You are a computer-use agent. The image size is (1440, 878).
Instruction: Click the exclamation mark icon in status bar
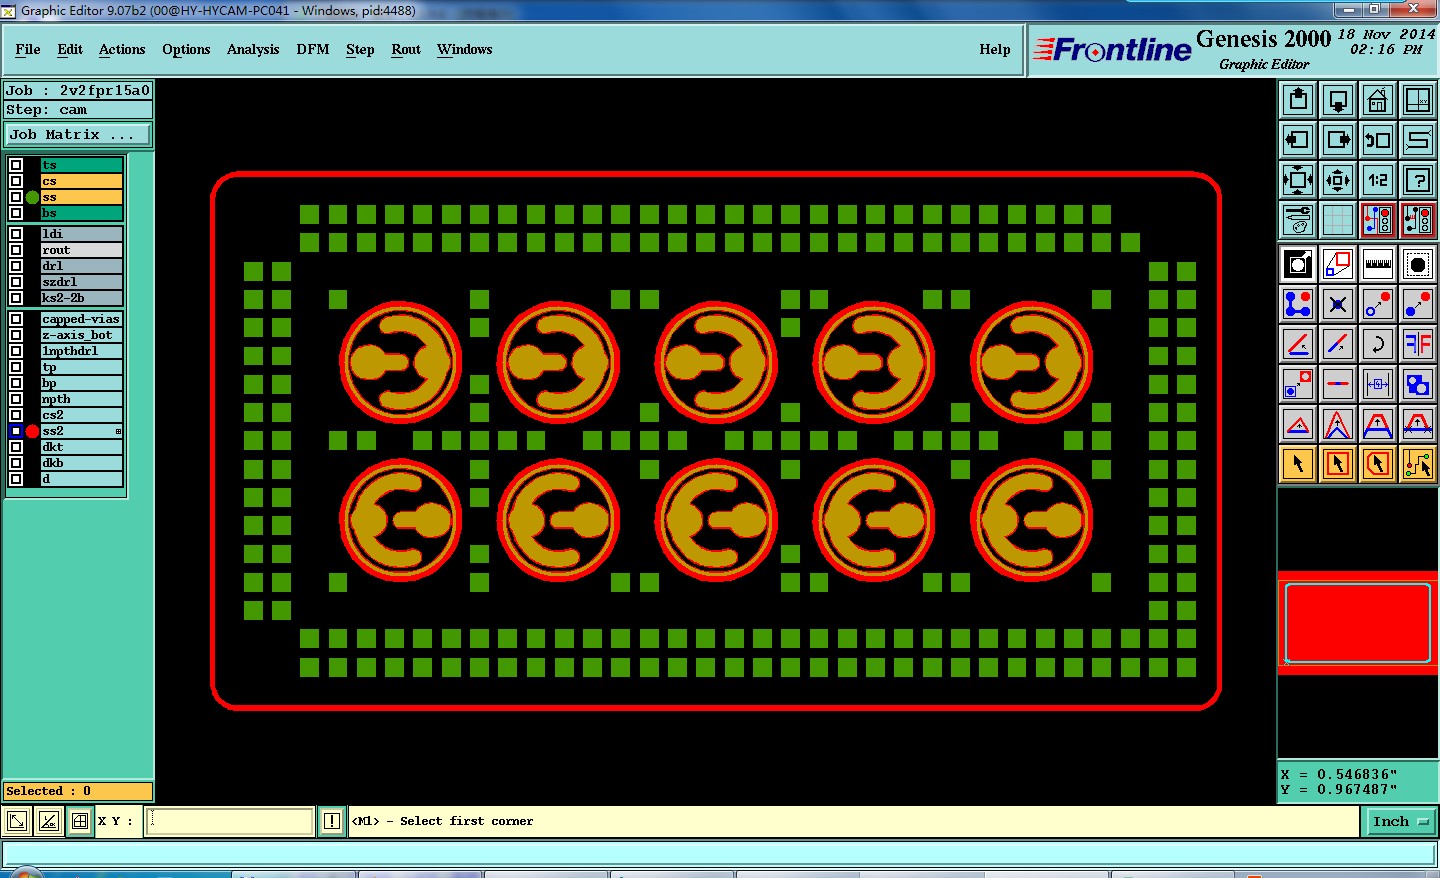point(332,821)
